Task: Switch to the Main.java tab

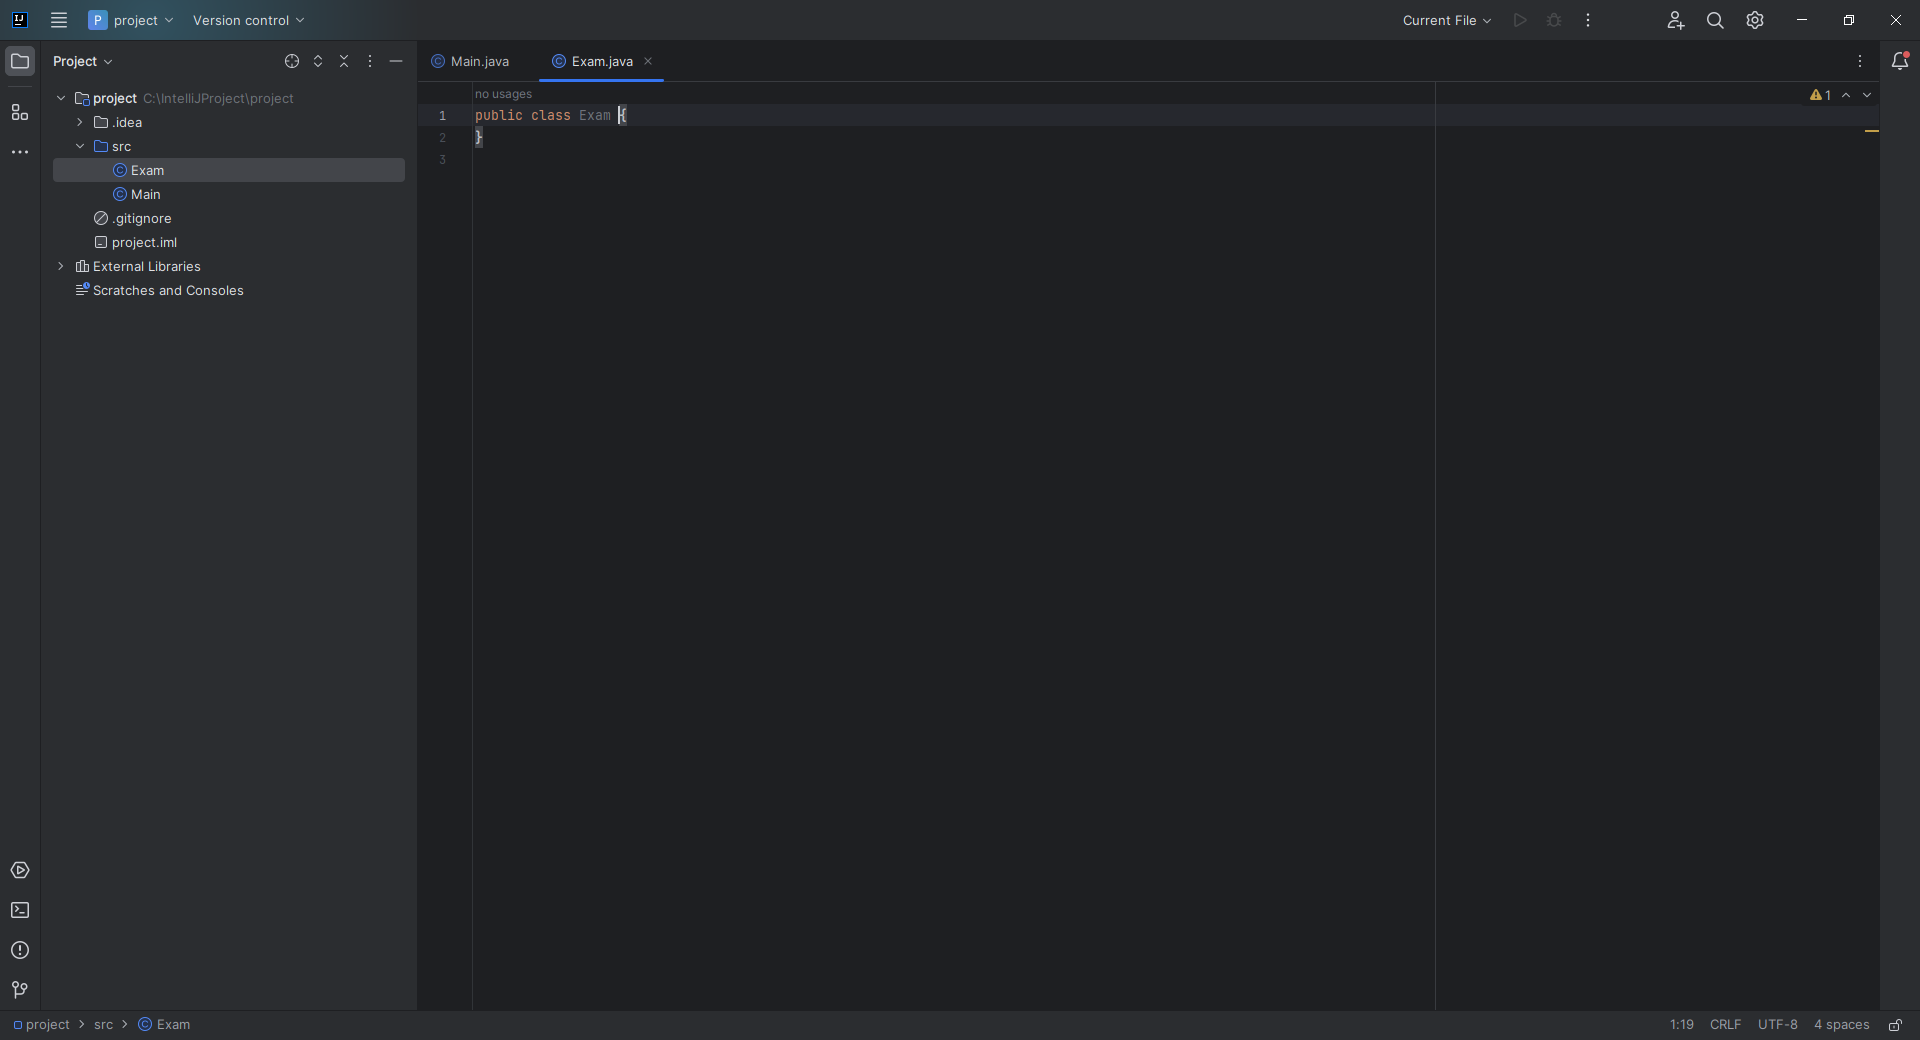Action: (471, 62)
